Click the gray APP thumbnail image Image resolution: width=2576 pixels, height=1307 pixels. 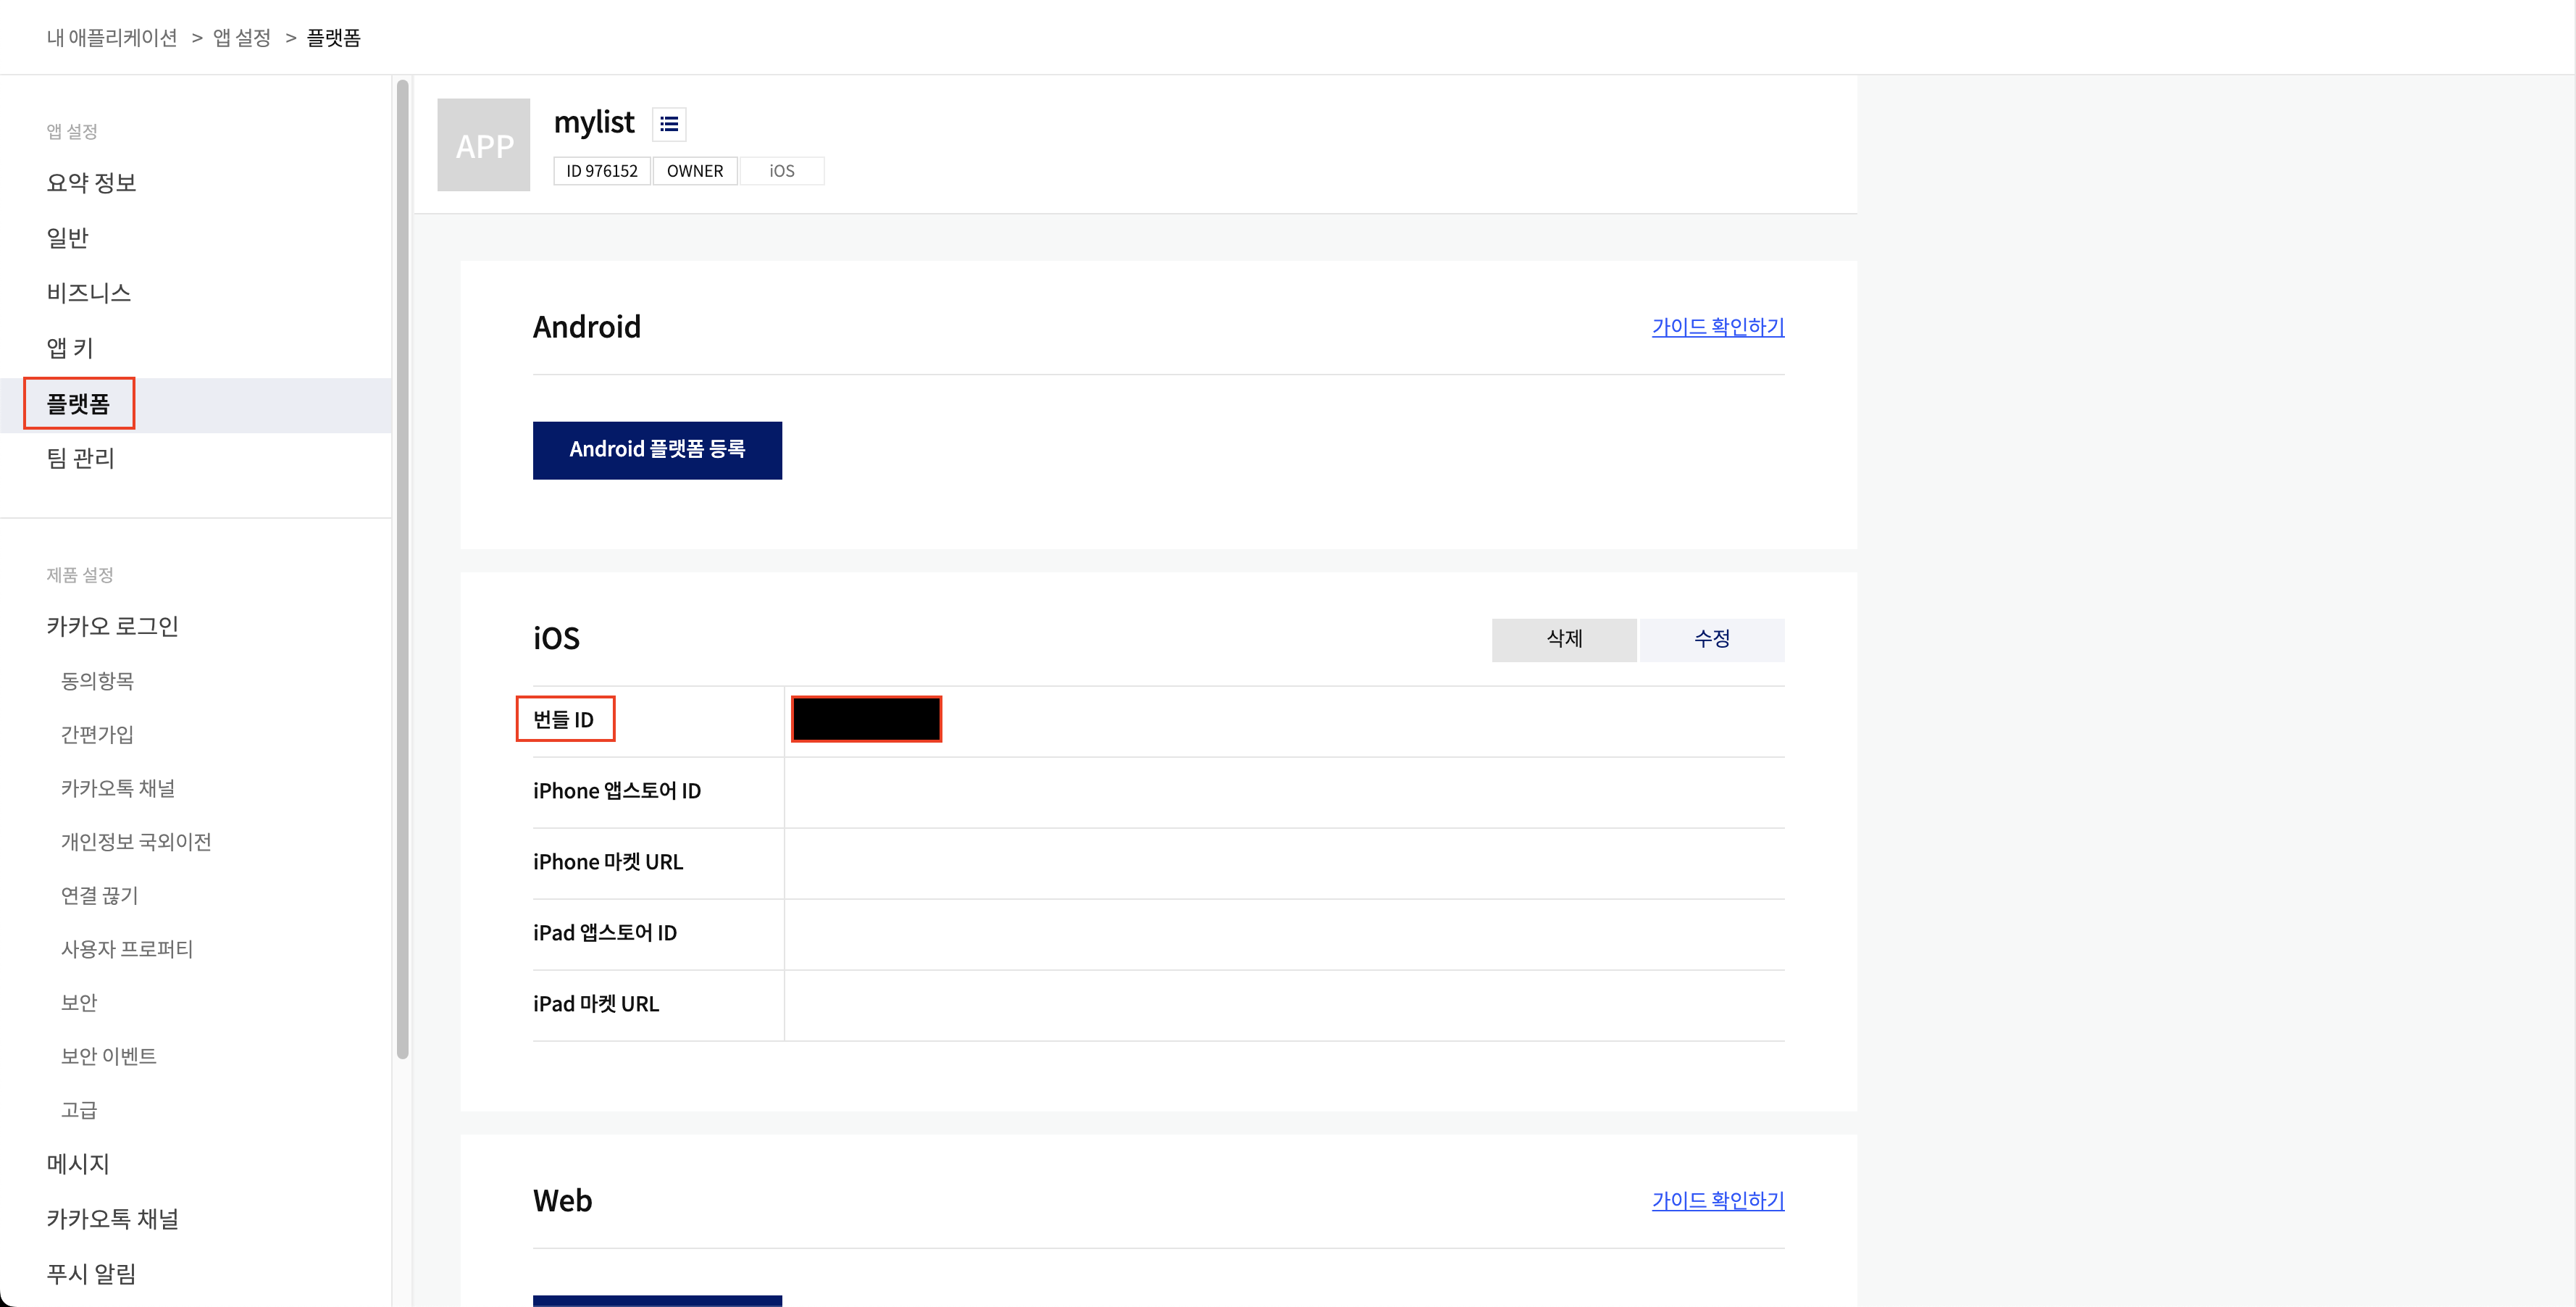click(x=484, y=145)
